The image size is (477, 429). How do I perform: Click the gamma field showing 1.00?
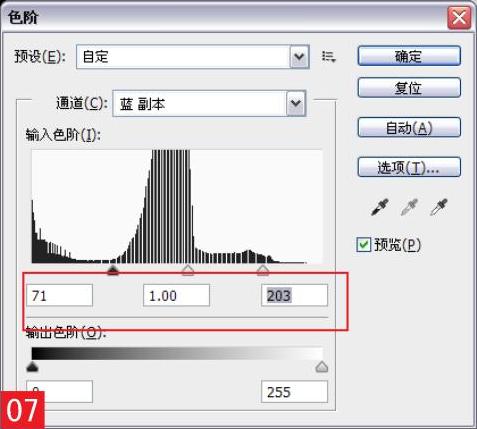(x=176, y=295)
